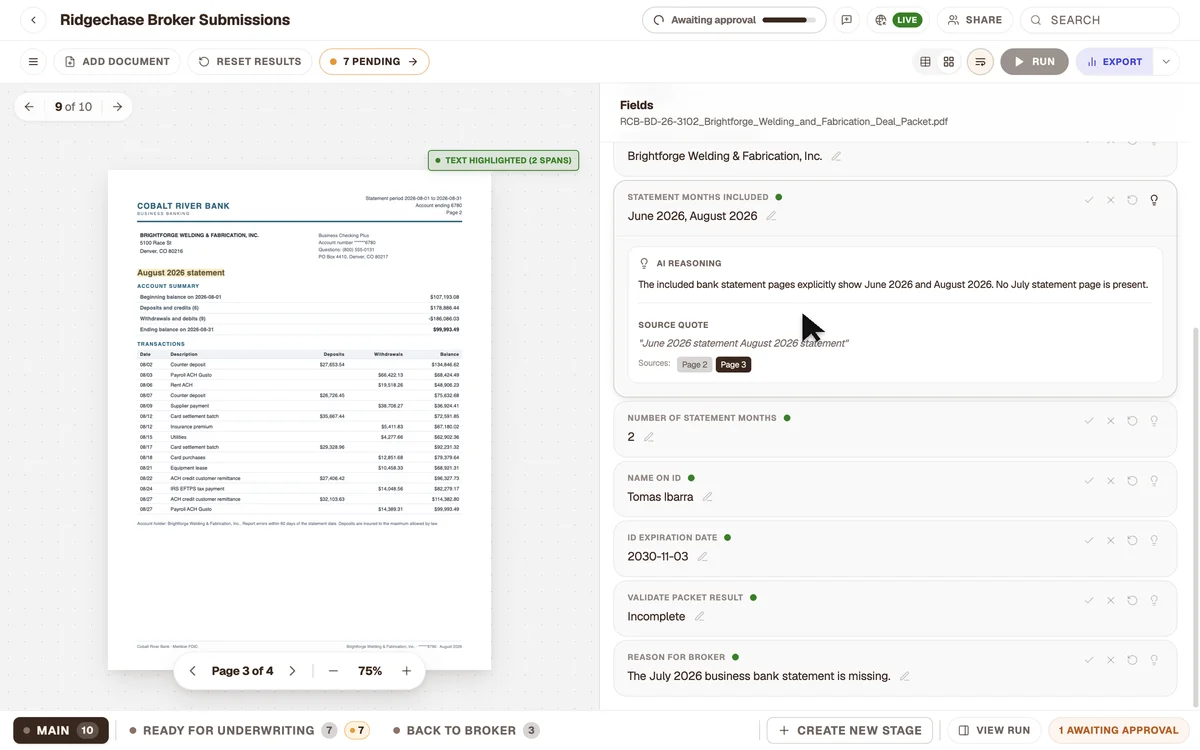Open the Back to Broker stage
Image resolution: width=1200 pixels, height=750 pixels.
click(x=466, y=730)
